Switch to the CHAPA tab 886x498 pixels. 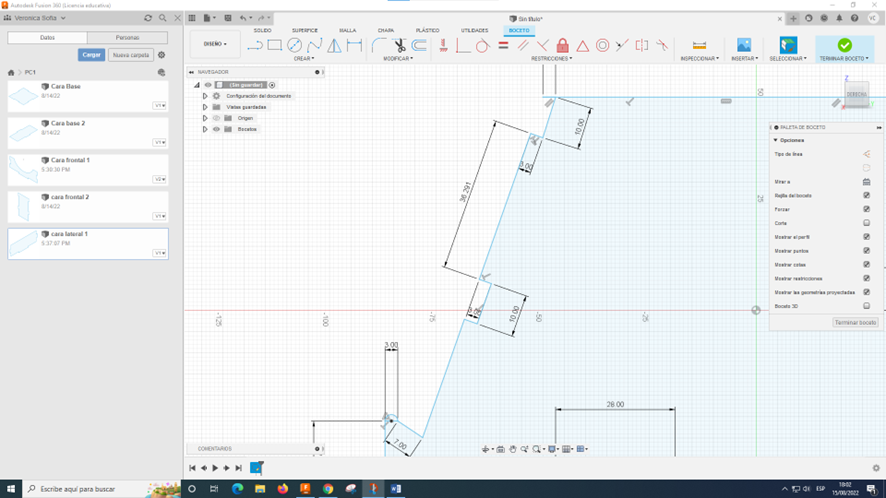pyautogui.click(x=386, y=31)
